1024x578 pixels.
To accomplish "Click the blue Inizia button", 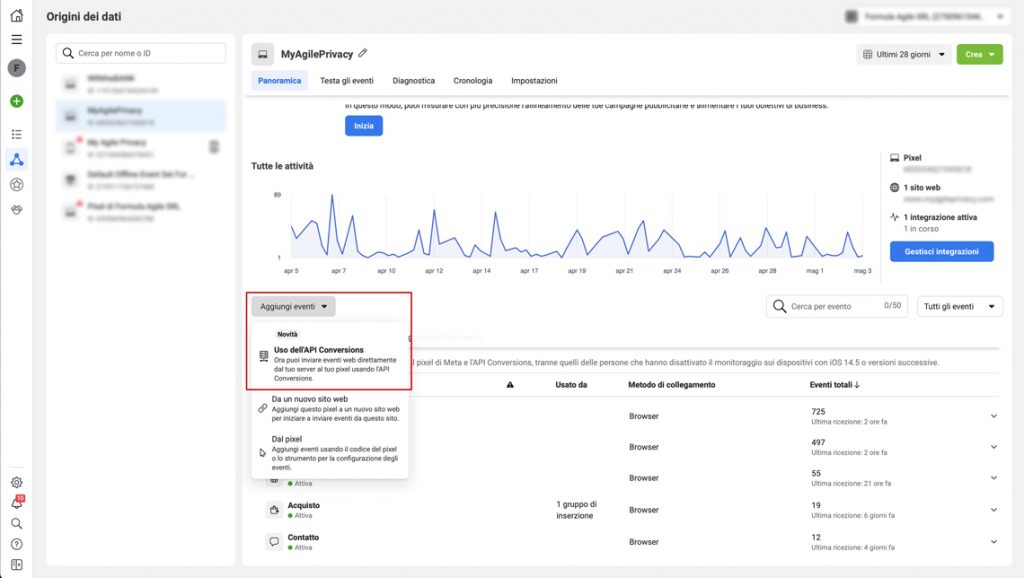I will point(364,125).
